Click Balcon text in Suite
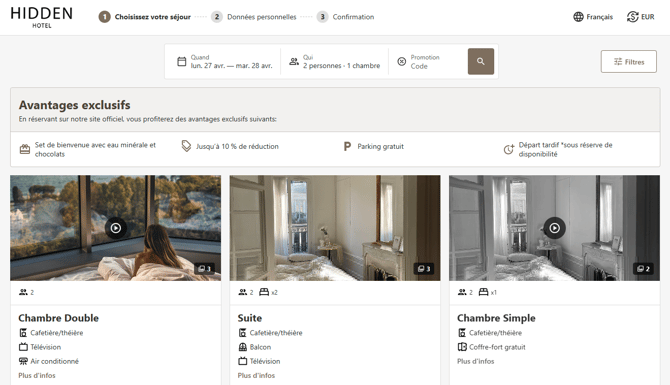The width and height of the screenshot is (670, 385). [261, 347]
